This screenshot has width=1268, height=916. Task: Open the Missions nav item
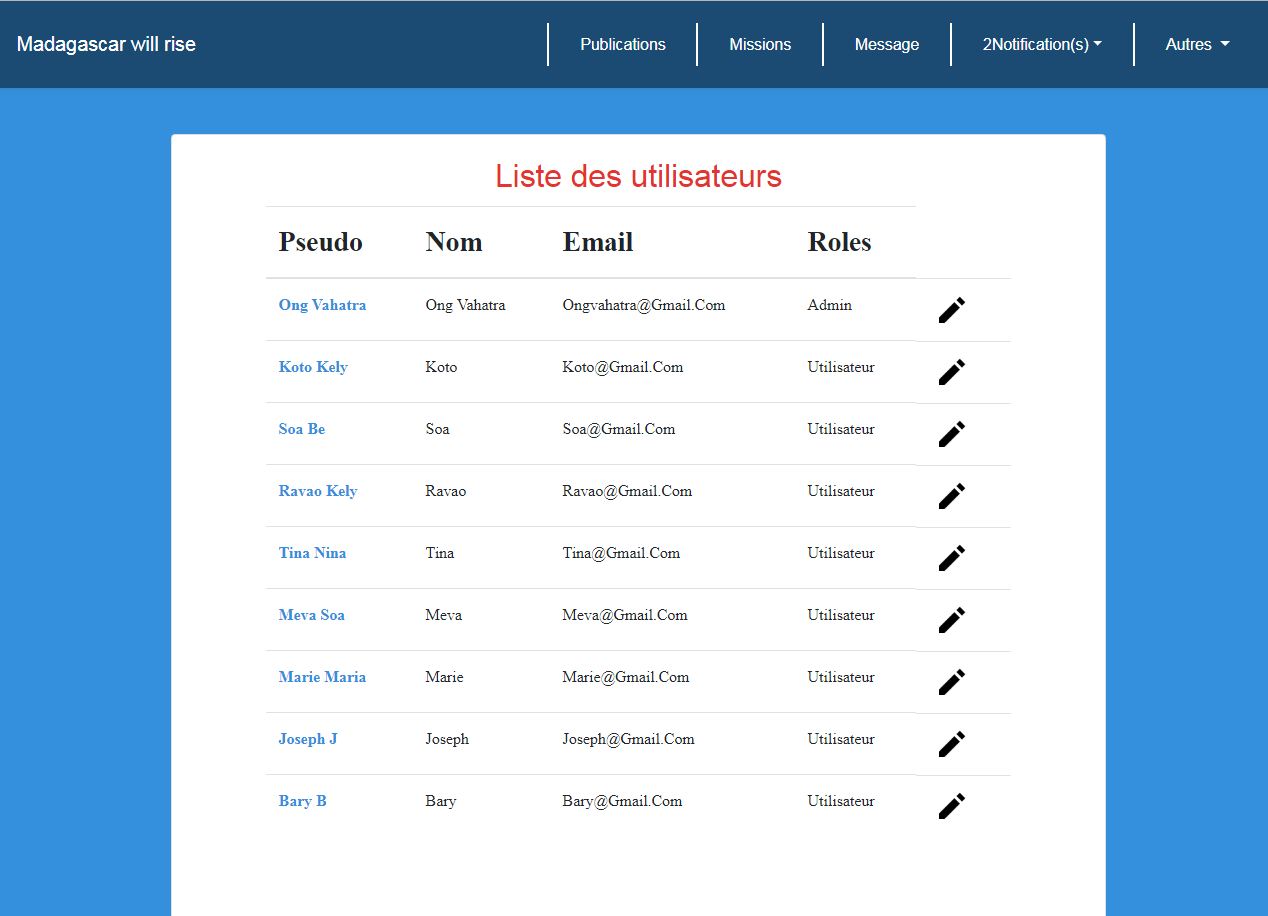pyautogui.click(x=760, y=44)
